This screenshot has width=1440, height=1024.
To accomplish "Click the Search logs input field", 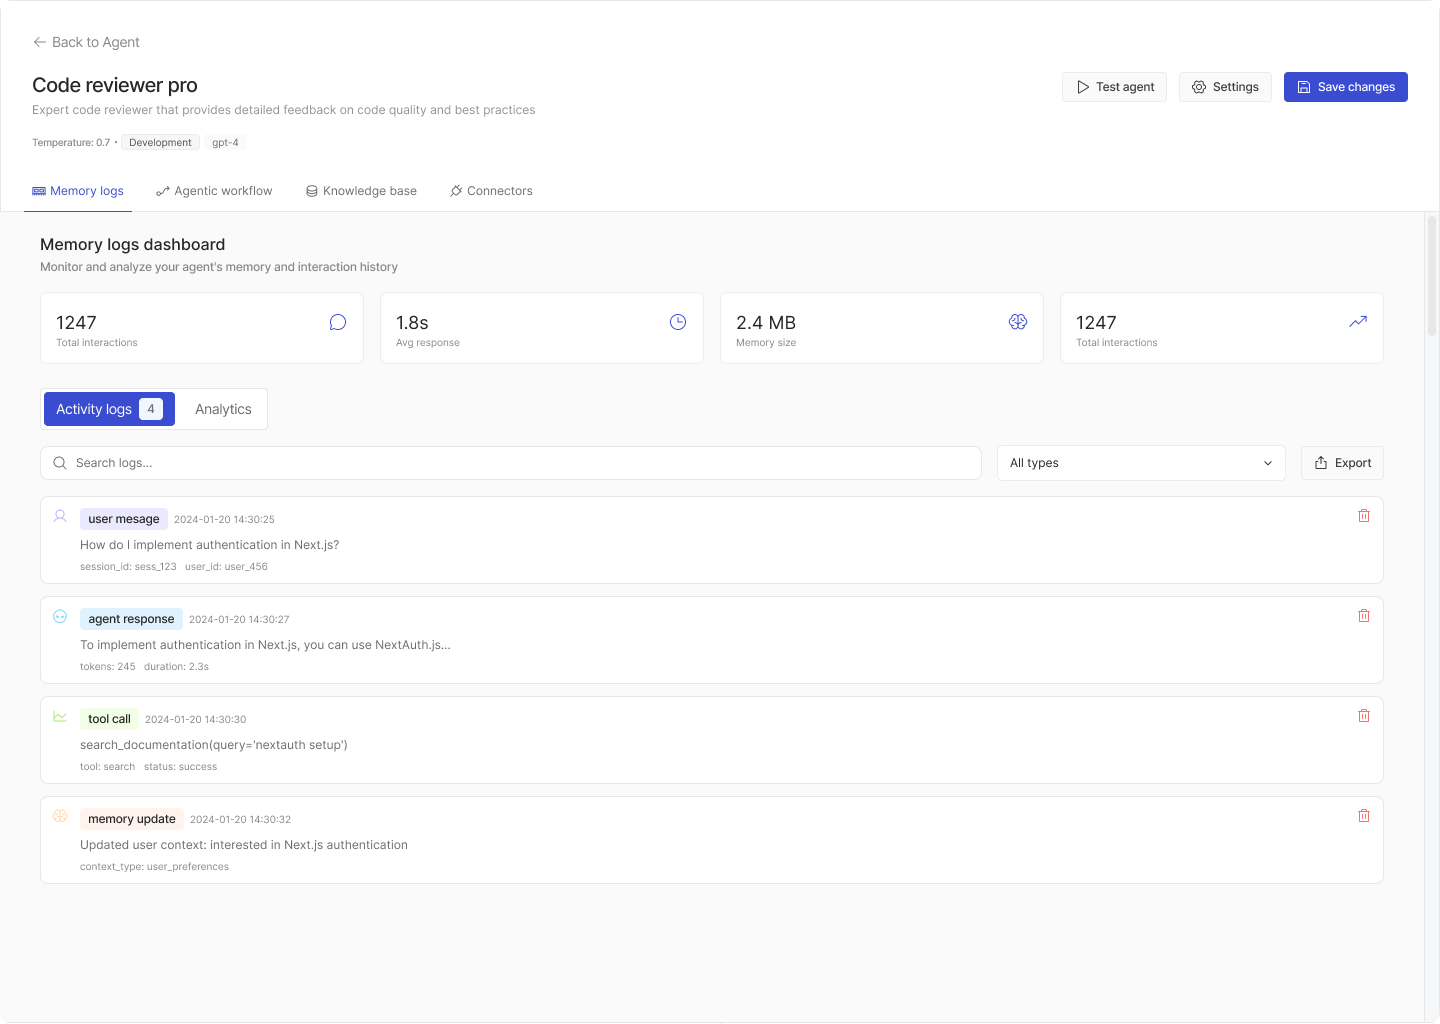I will tap(511, 463).
